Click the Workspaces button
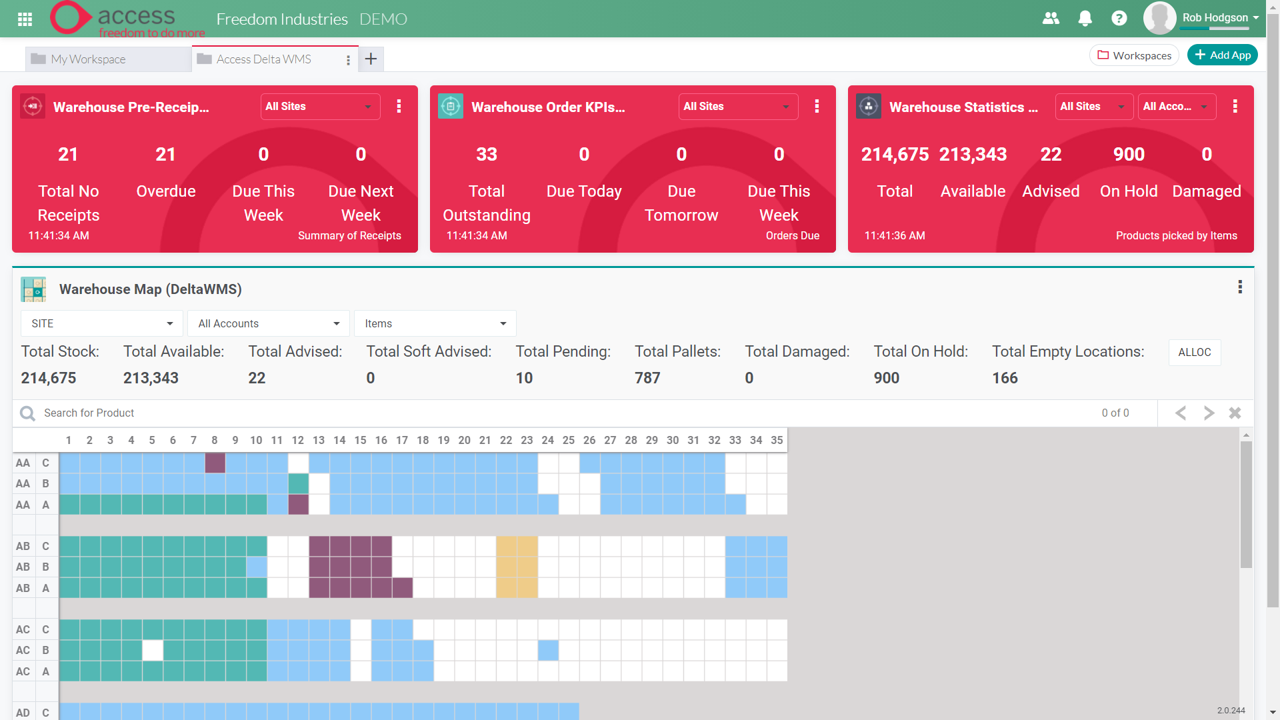 point(1134,55)
